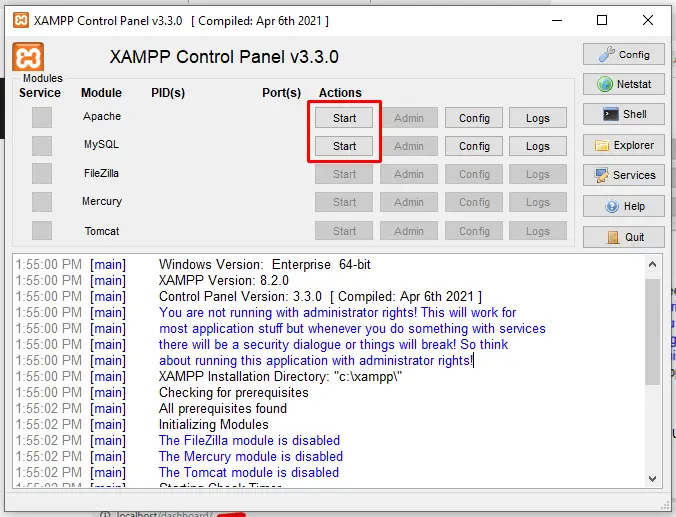
Task: Click the Apache Admin button
Action: point(409,118)
